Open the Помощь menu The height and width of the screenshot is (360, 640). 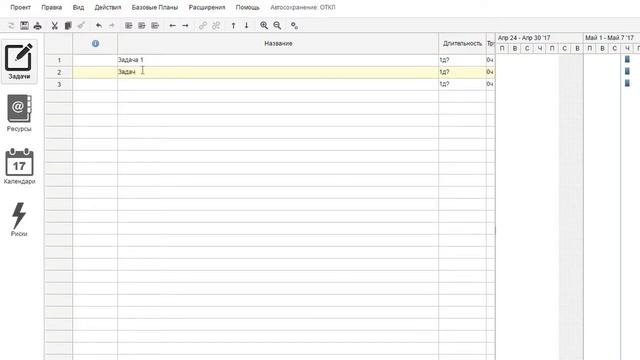coord(247,7)
